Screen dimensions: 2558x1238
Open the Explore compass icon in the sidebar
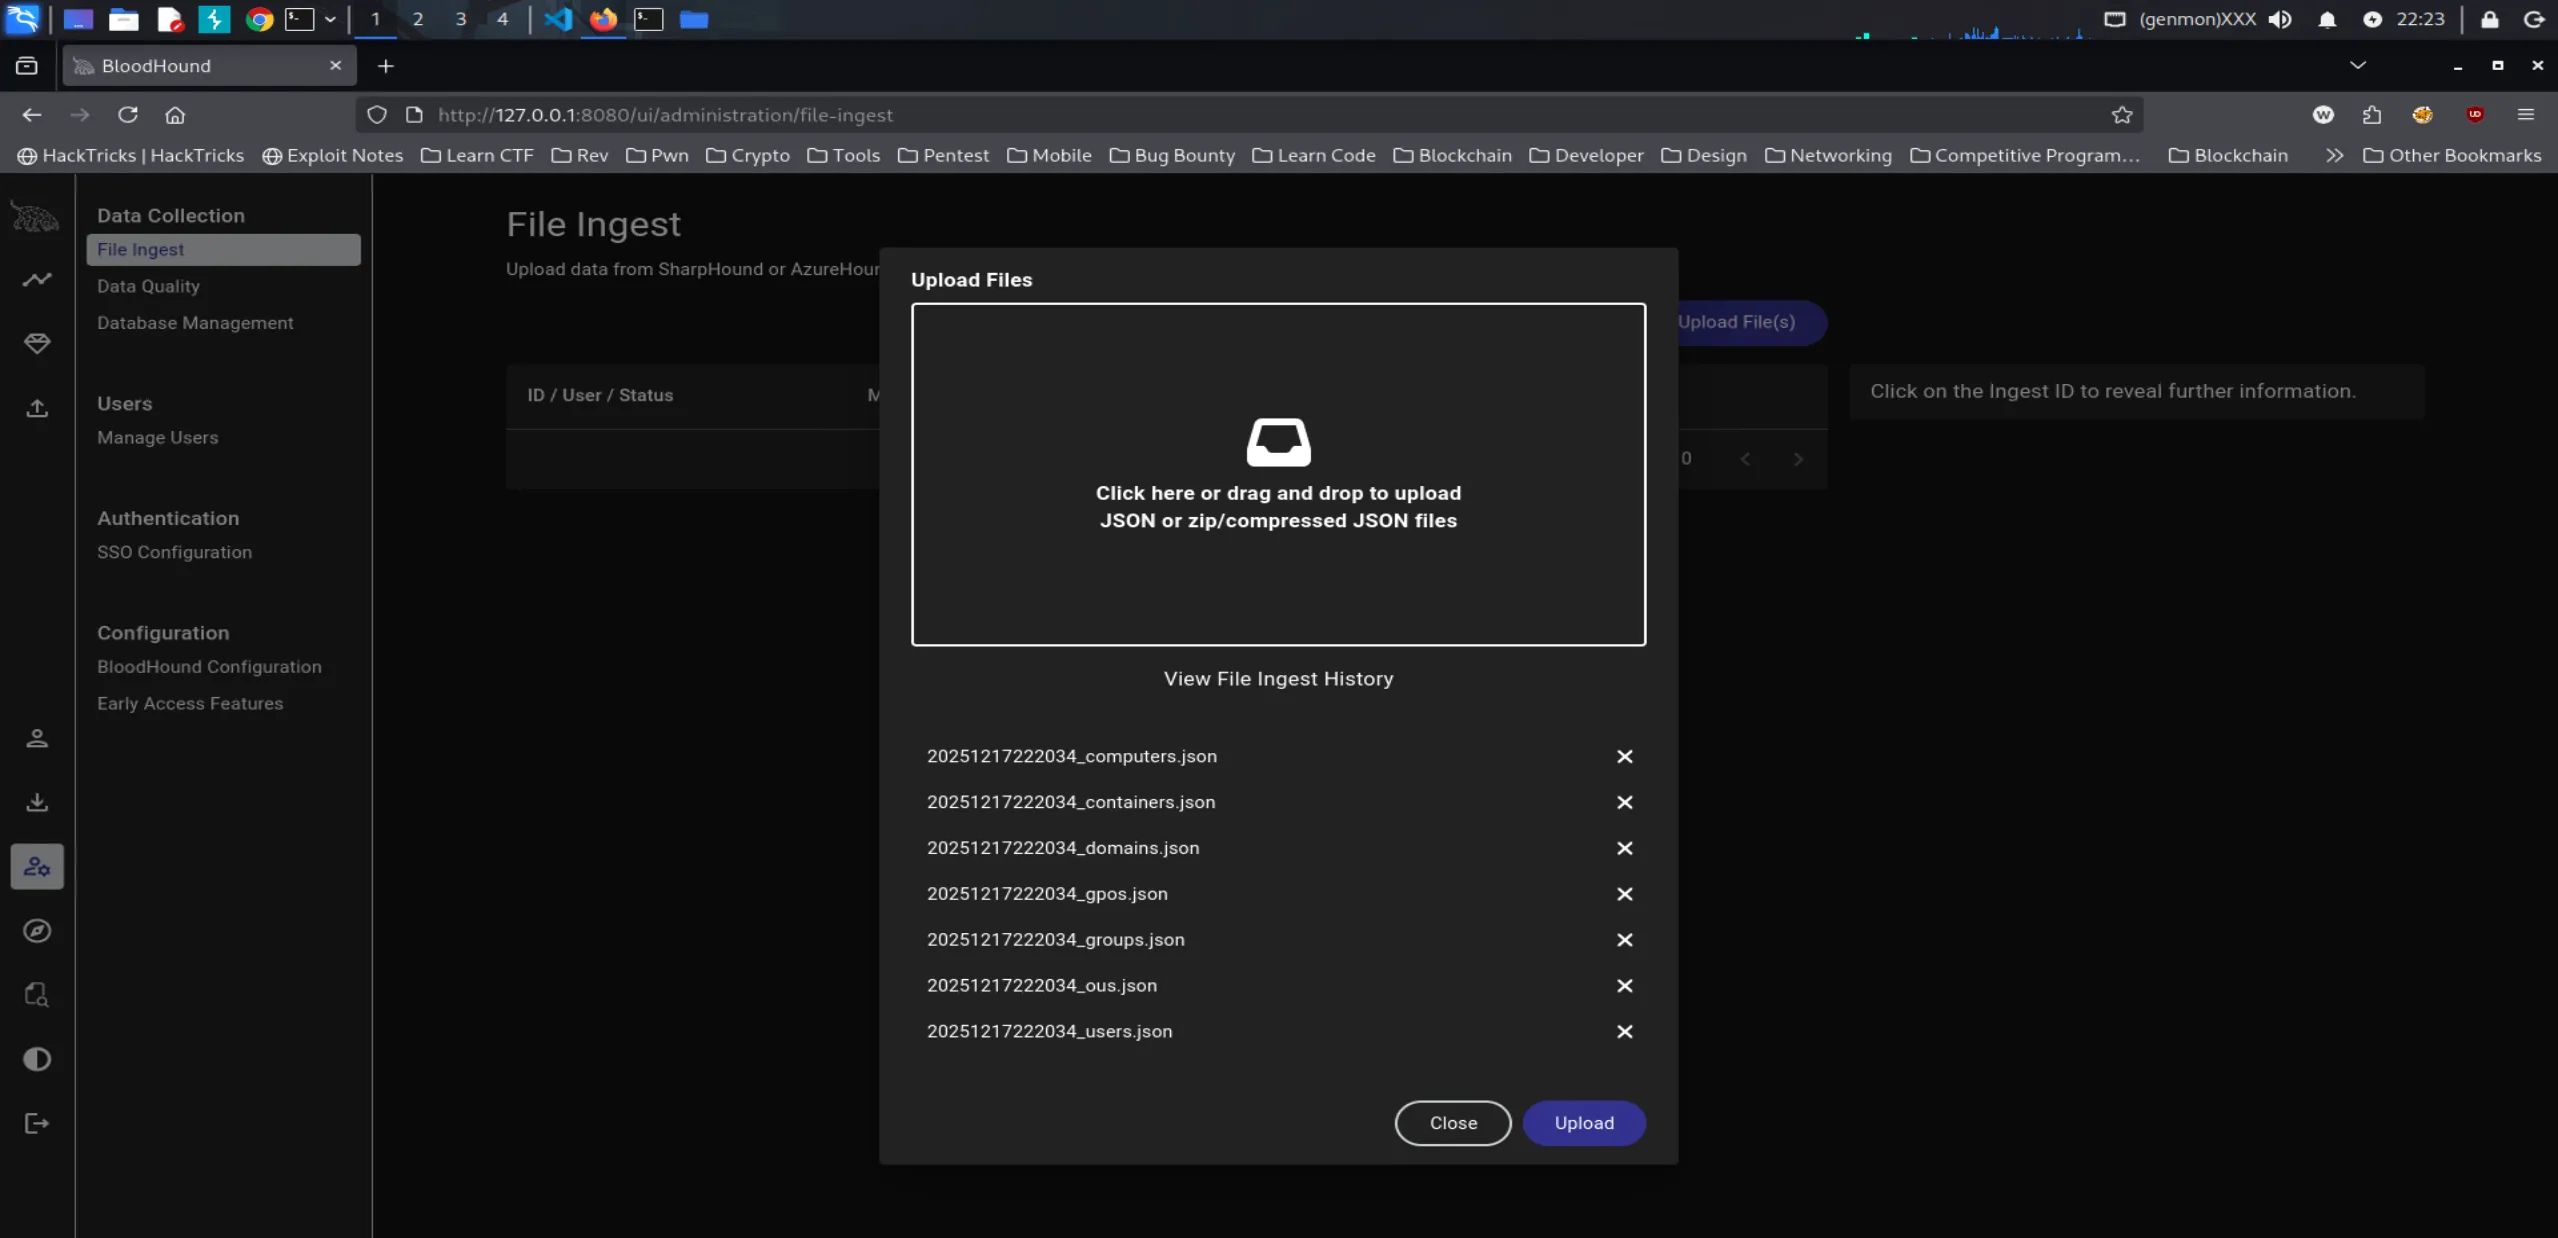[37, 931]
